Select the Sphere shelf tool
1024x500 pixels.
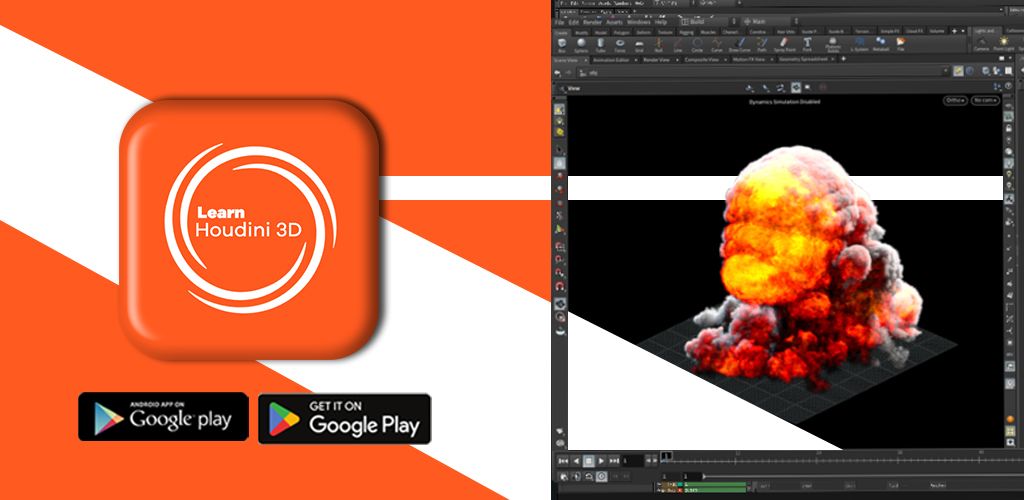581,45
